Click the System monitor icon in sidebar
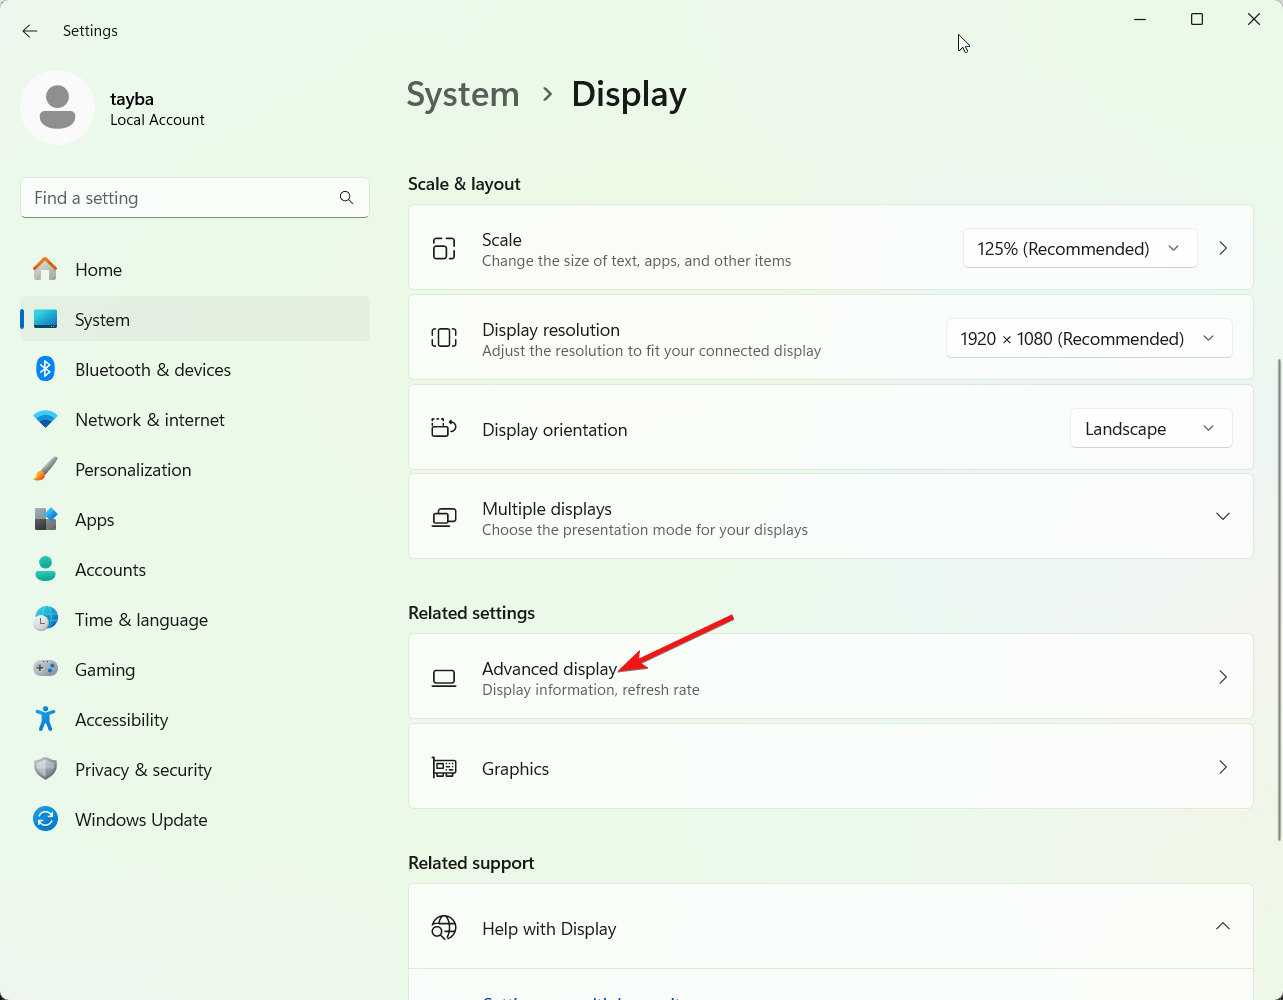 [45, 319]
